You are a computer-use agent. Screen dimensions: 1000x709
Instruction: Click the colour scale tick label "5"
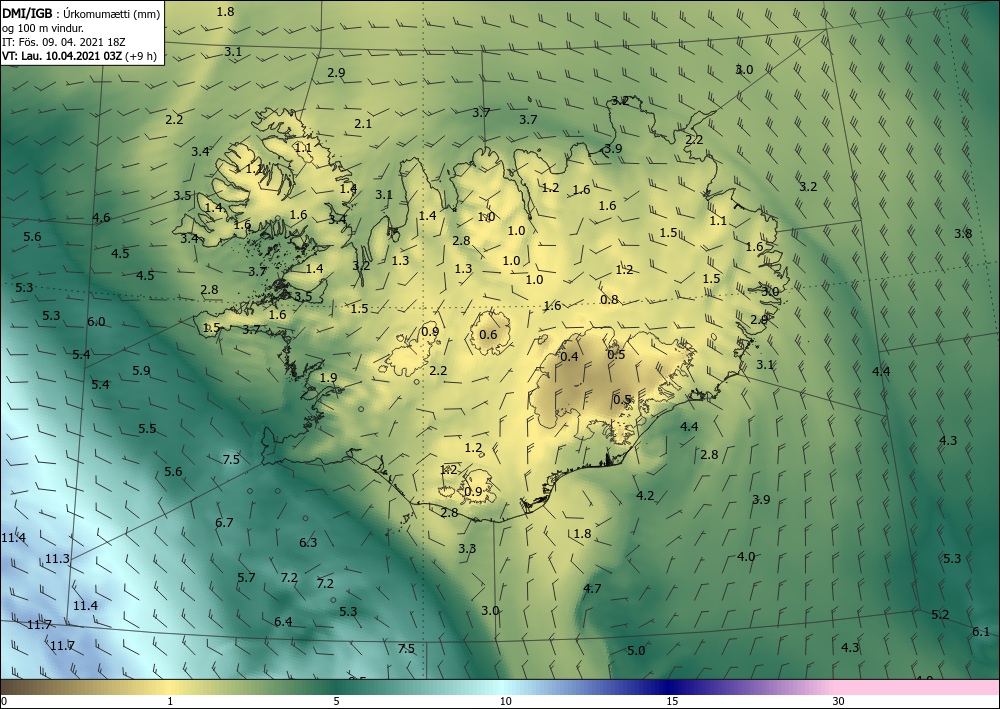pyautogui.click(x=336, y=701)
